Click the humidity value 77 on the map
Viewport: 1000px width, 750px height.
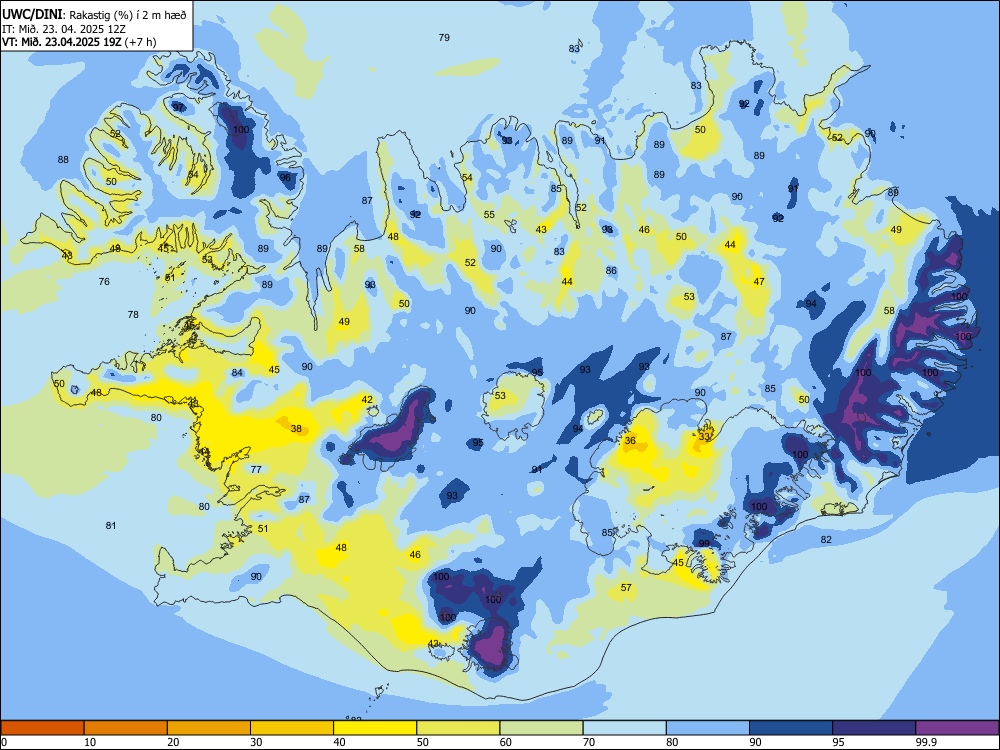(256, 469)
